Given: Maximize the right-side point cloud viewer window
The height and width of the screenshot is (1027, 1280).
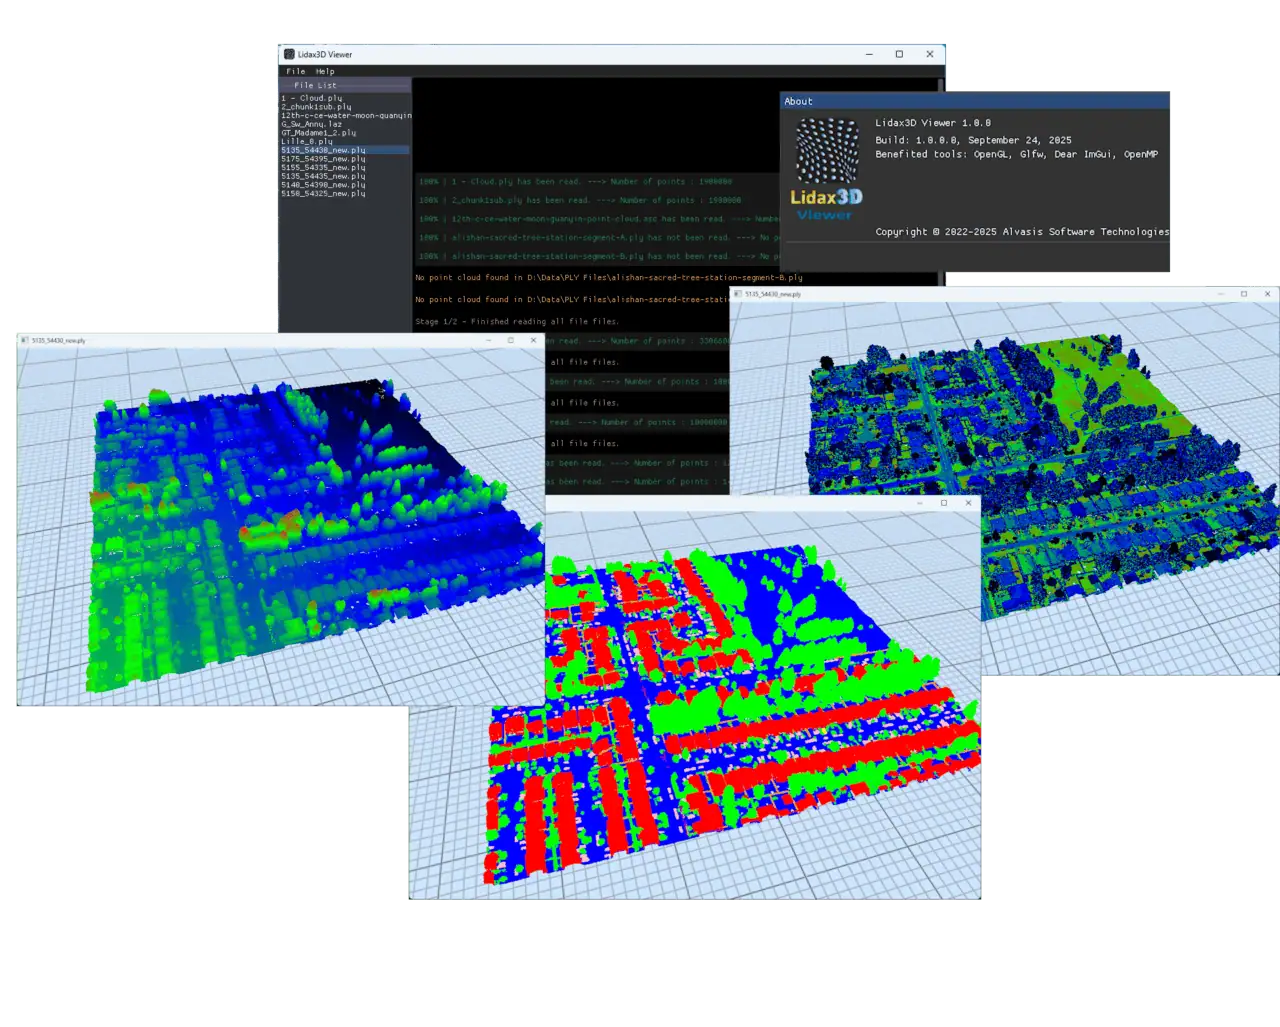Looking at the screenshot, I should 1244,294.
